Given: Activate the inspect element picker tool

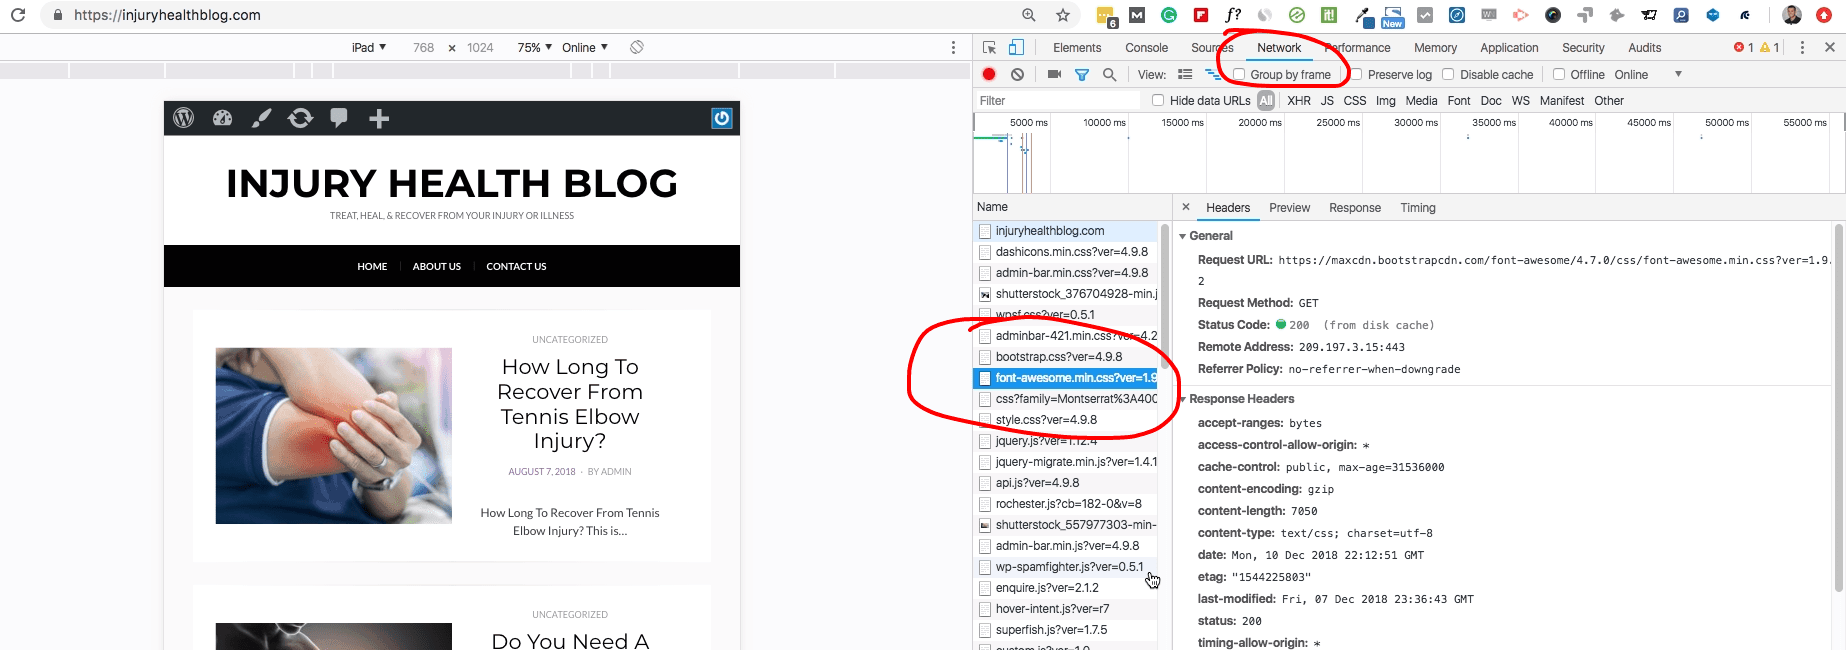Looking at the screenshot, I should [989, 47].
